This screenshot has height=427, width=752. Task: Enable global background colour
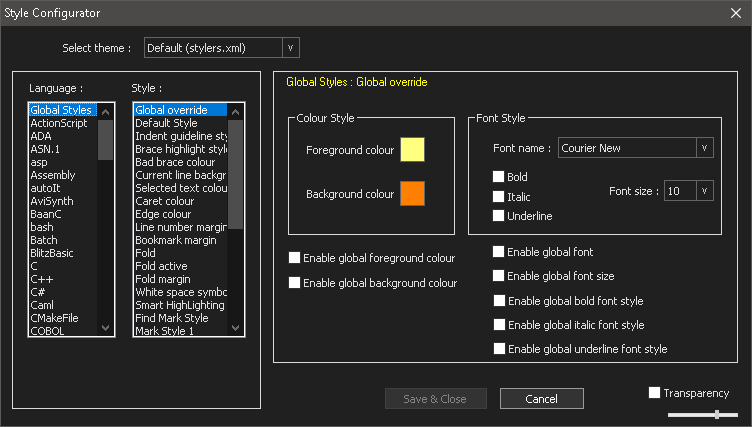294,283
